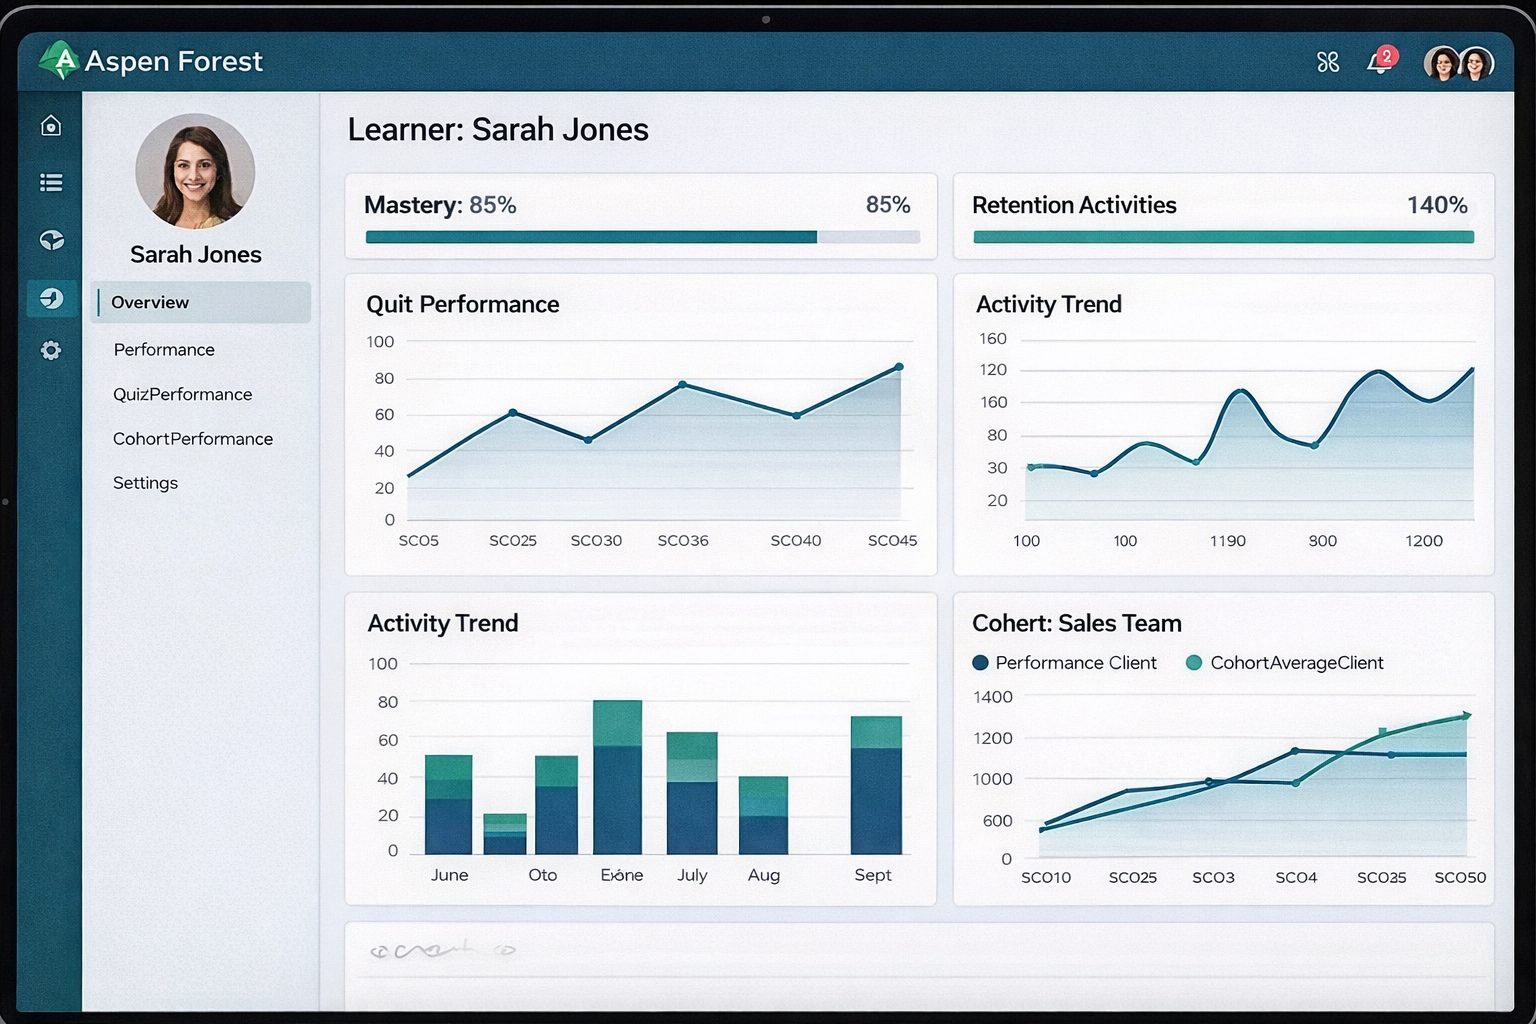Toggle the CohortAverageClient legend series
The width and height of the screenshot is (1536, 1024).
[1284, 662]
